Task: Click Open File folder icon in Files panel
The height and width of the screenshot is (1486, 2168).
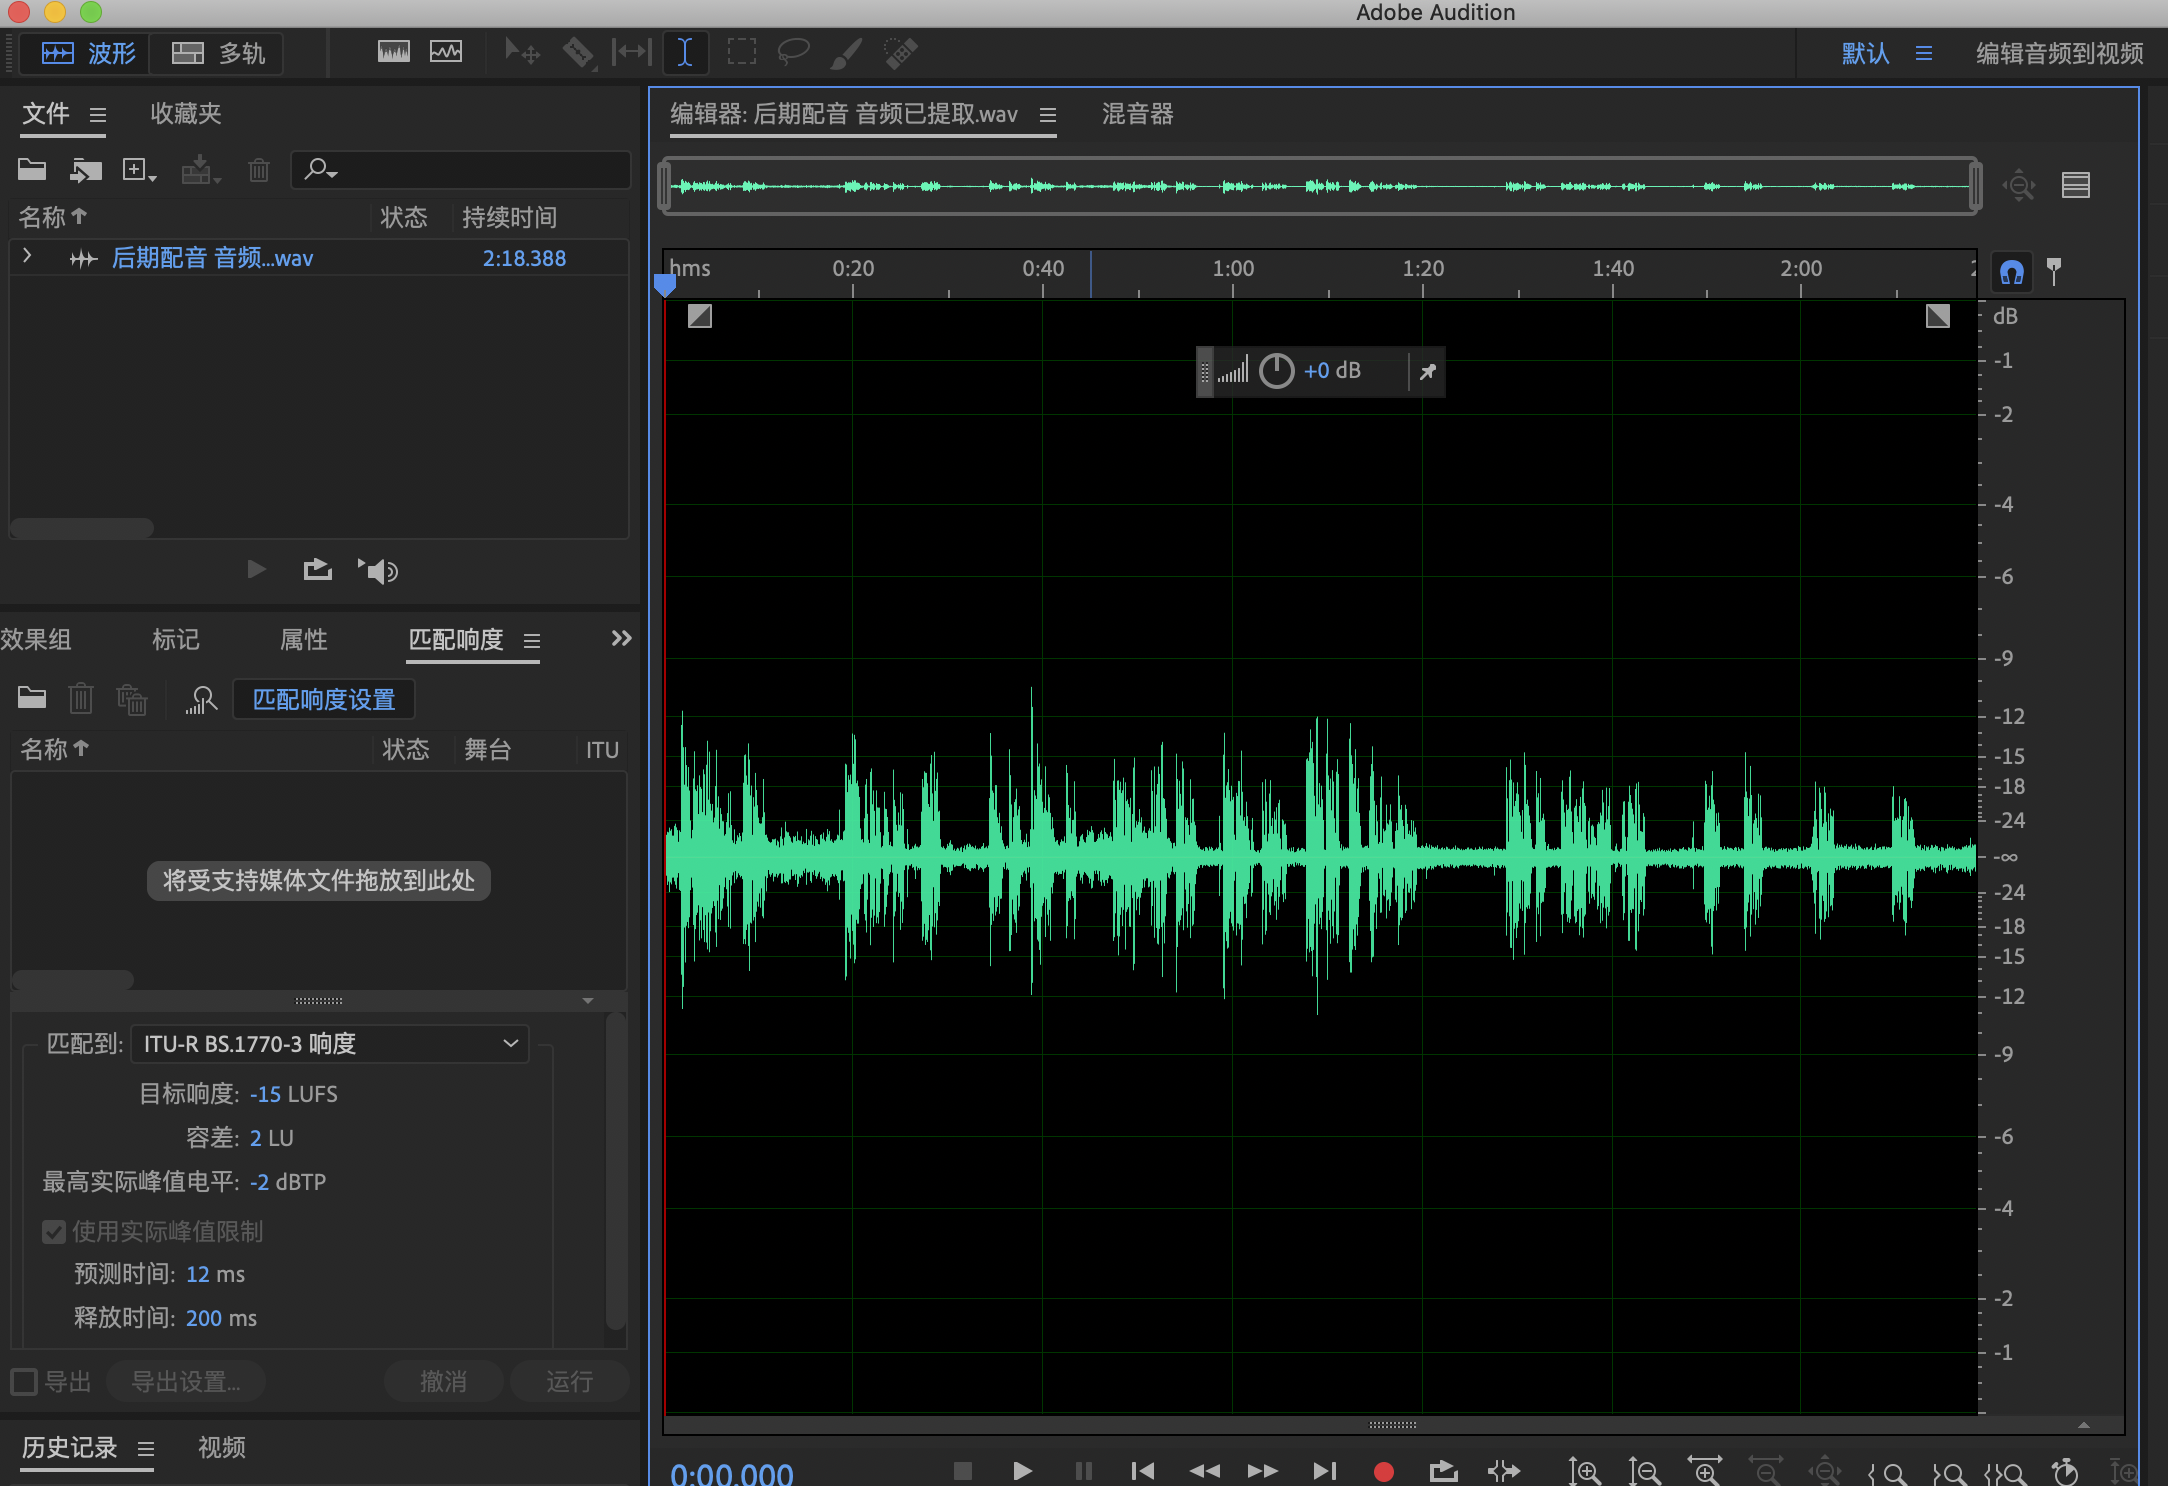Action: point(32,169)
